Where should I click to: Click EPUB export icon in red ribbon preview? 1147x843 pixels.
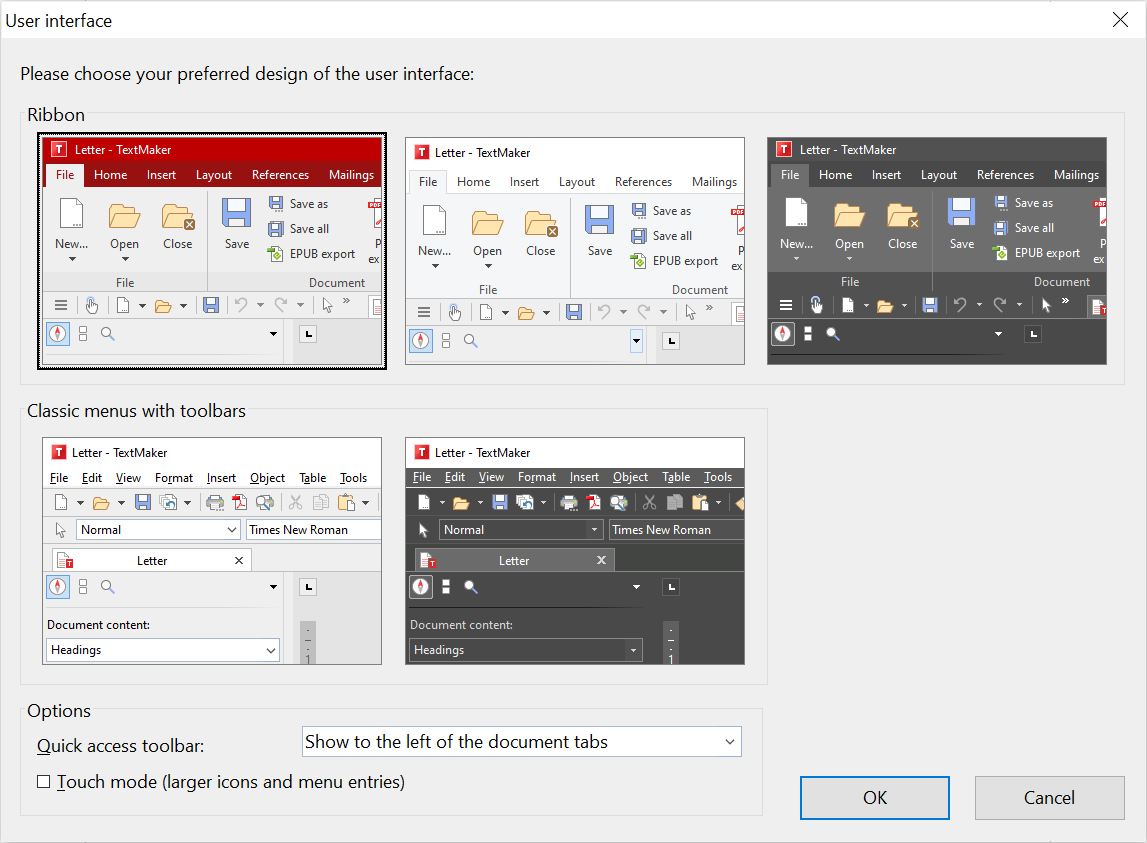275,254
